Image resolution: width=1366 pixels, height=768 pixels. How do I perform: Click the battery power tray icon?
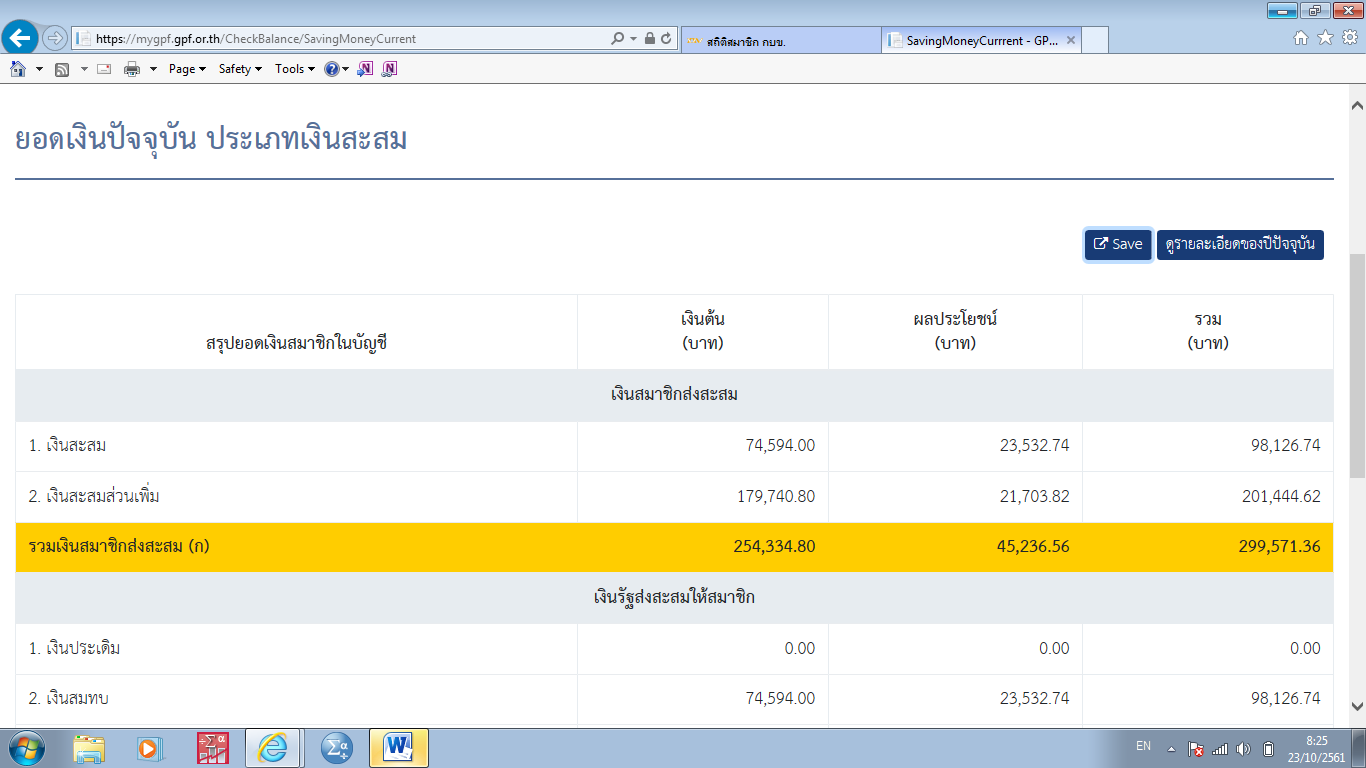1268,748
